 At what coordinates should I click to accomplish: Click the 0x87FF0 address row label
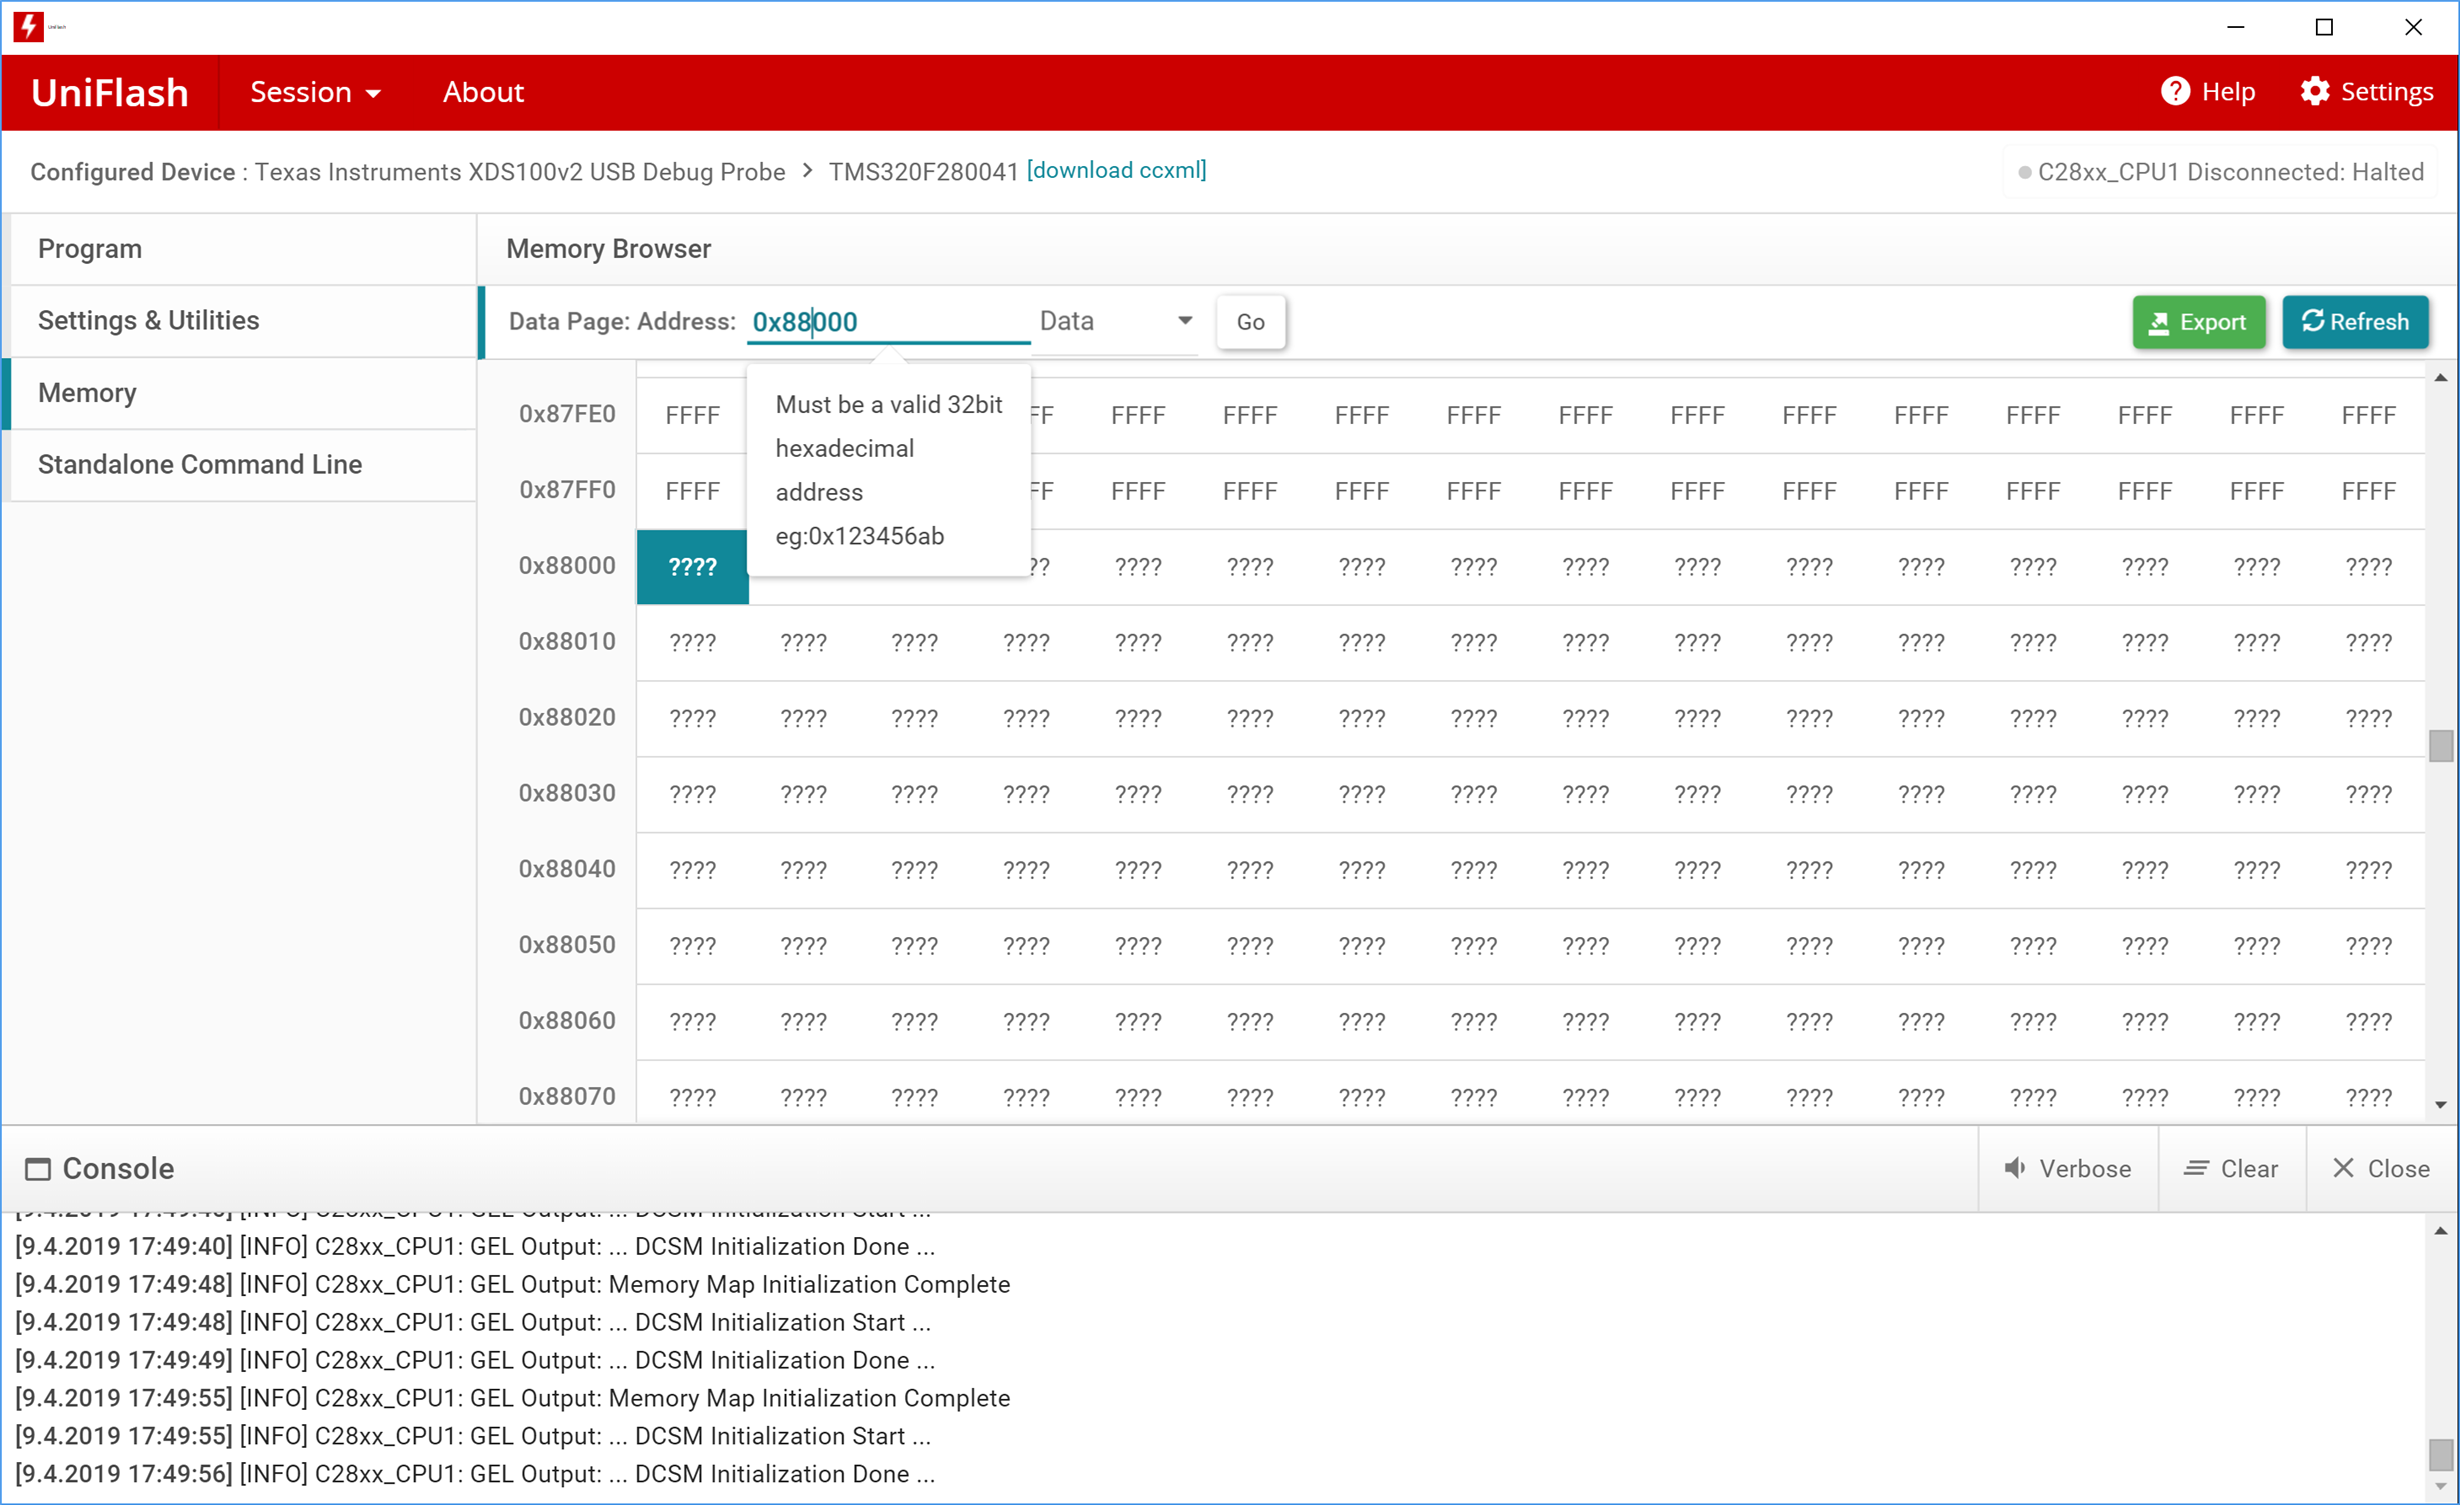567,490
